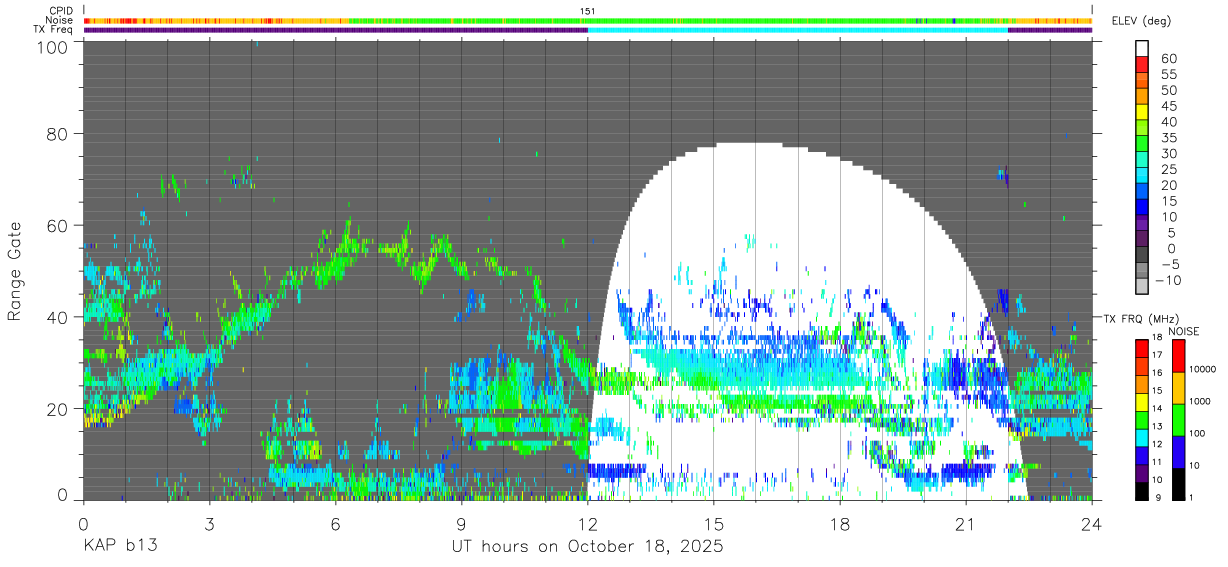Viewport: 1228px width, 567px height.
Task: Click the x-axis hour label '12'
Action: pos(588,524)
